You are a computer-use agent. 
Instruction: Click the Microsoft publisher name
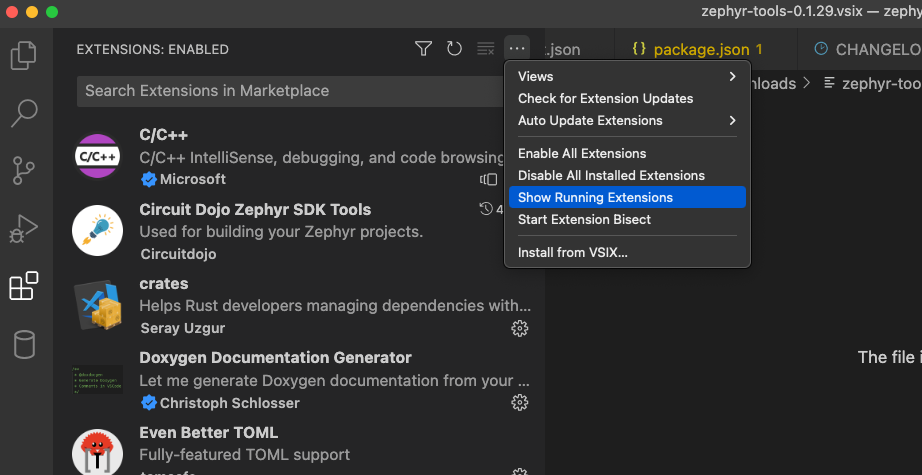click(193, 179)
